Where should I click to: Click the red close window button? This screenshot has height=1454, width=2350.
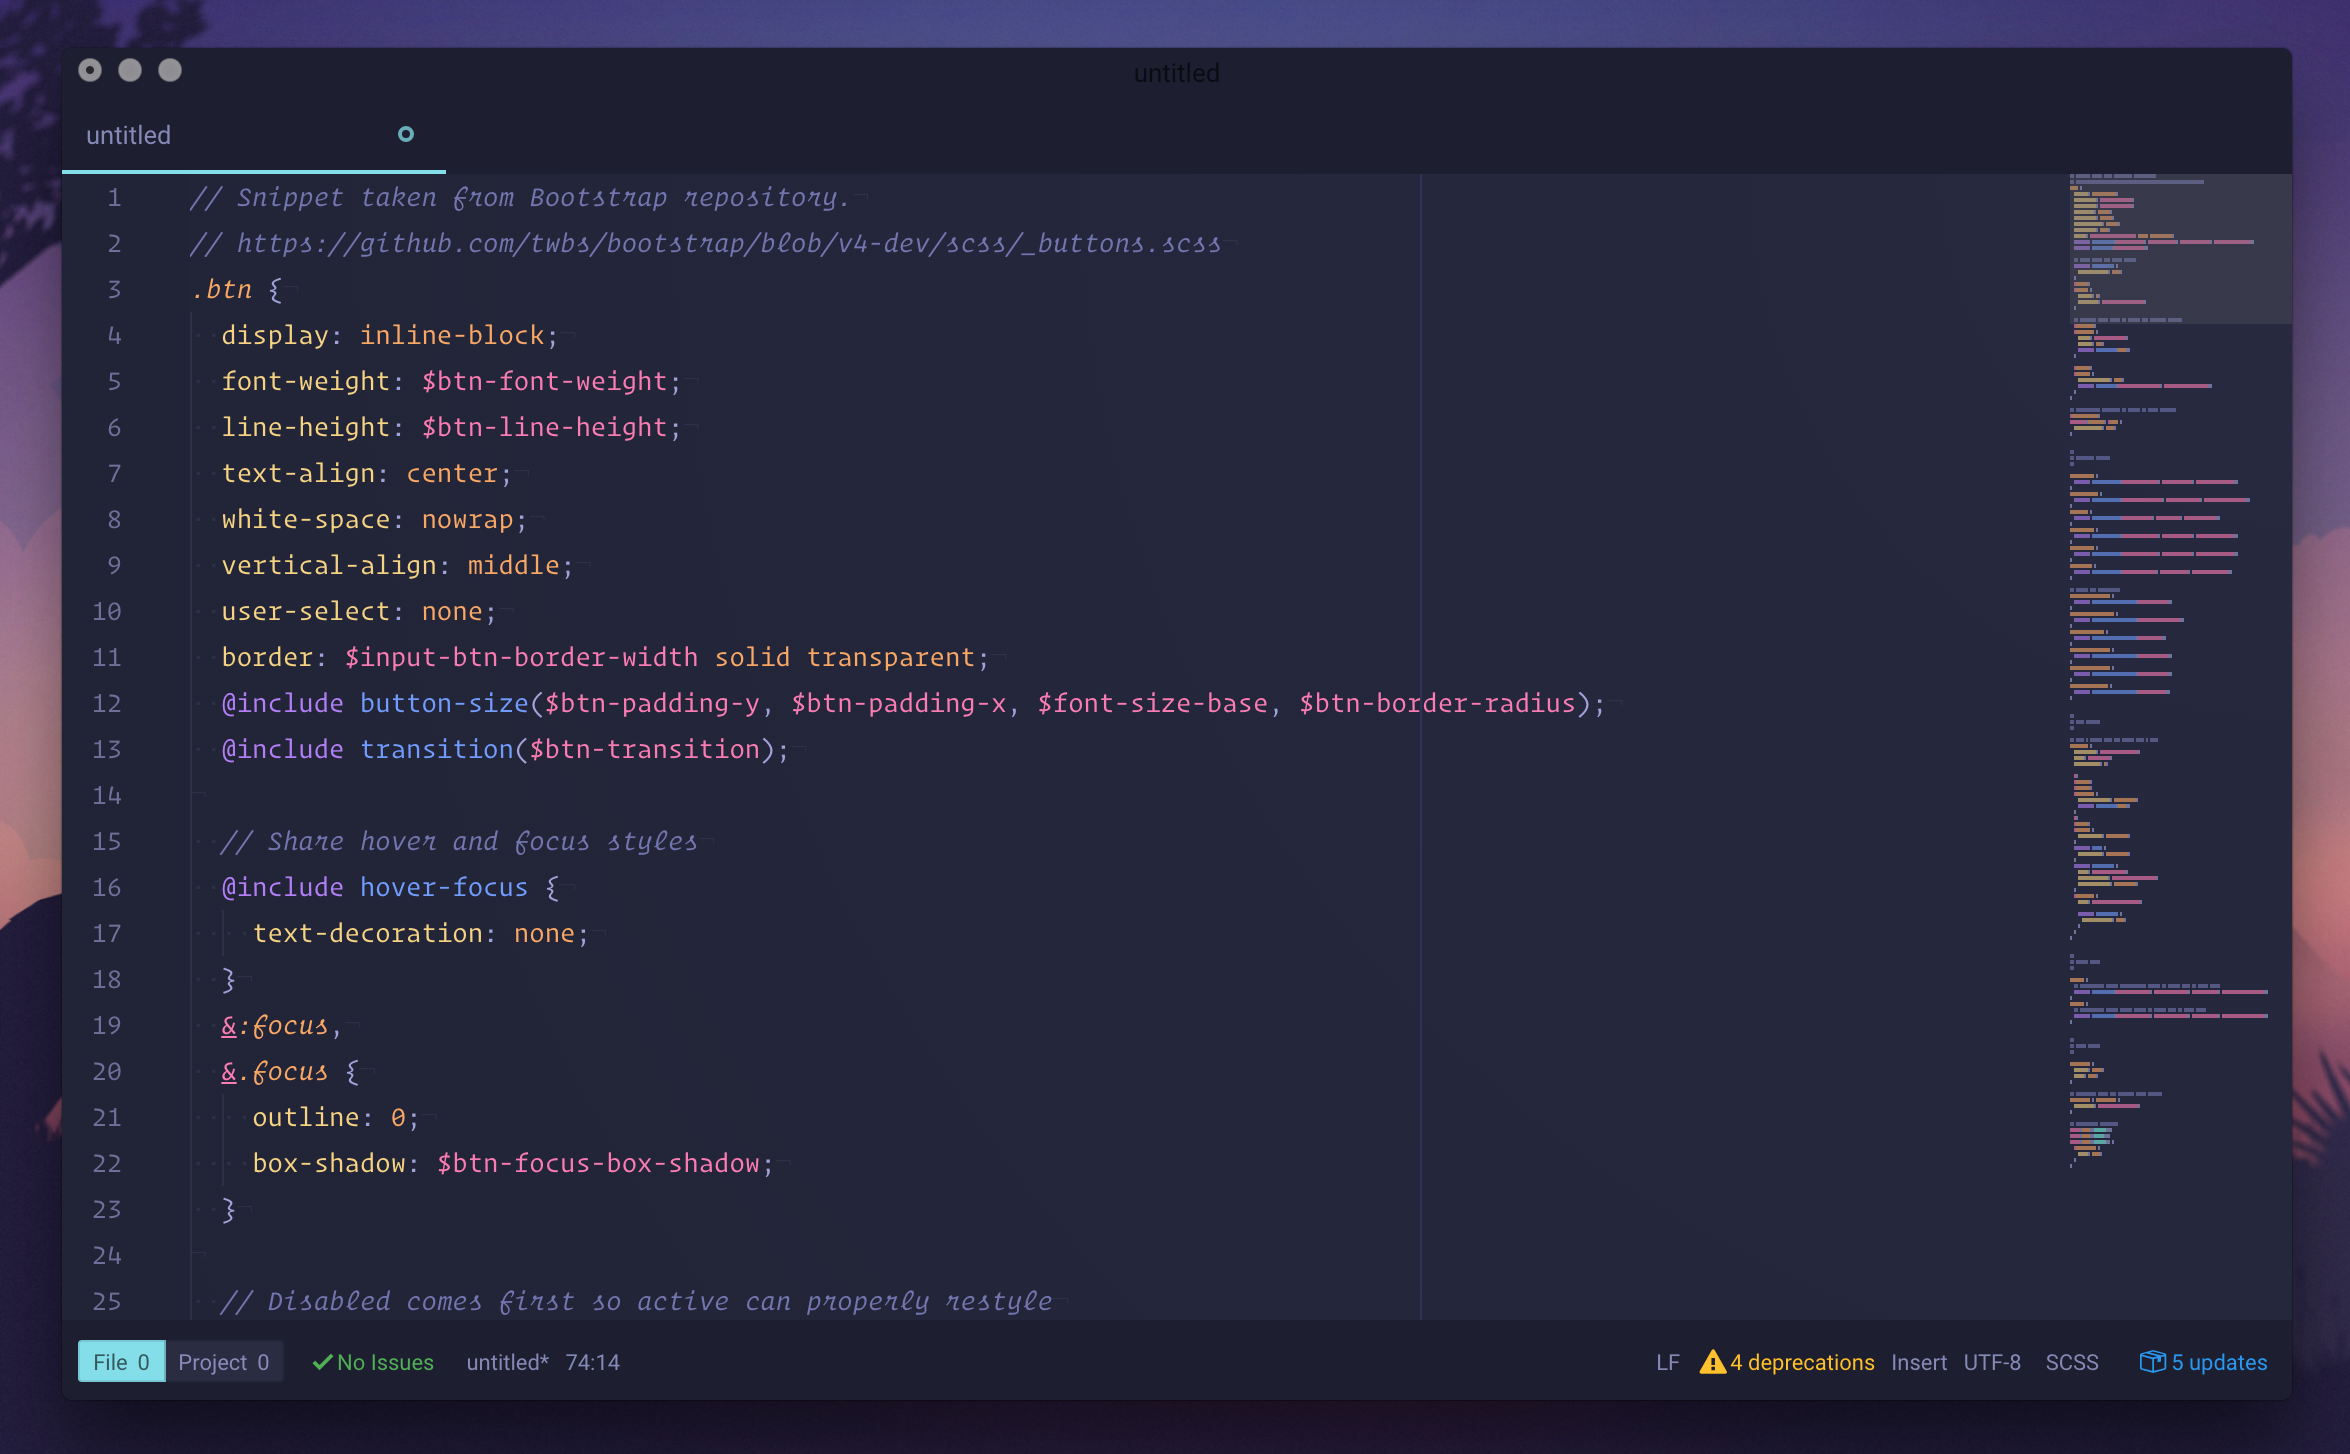point(90,70)
